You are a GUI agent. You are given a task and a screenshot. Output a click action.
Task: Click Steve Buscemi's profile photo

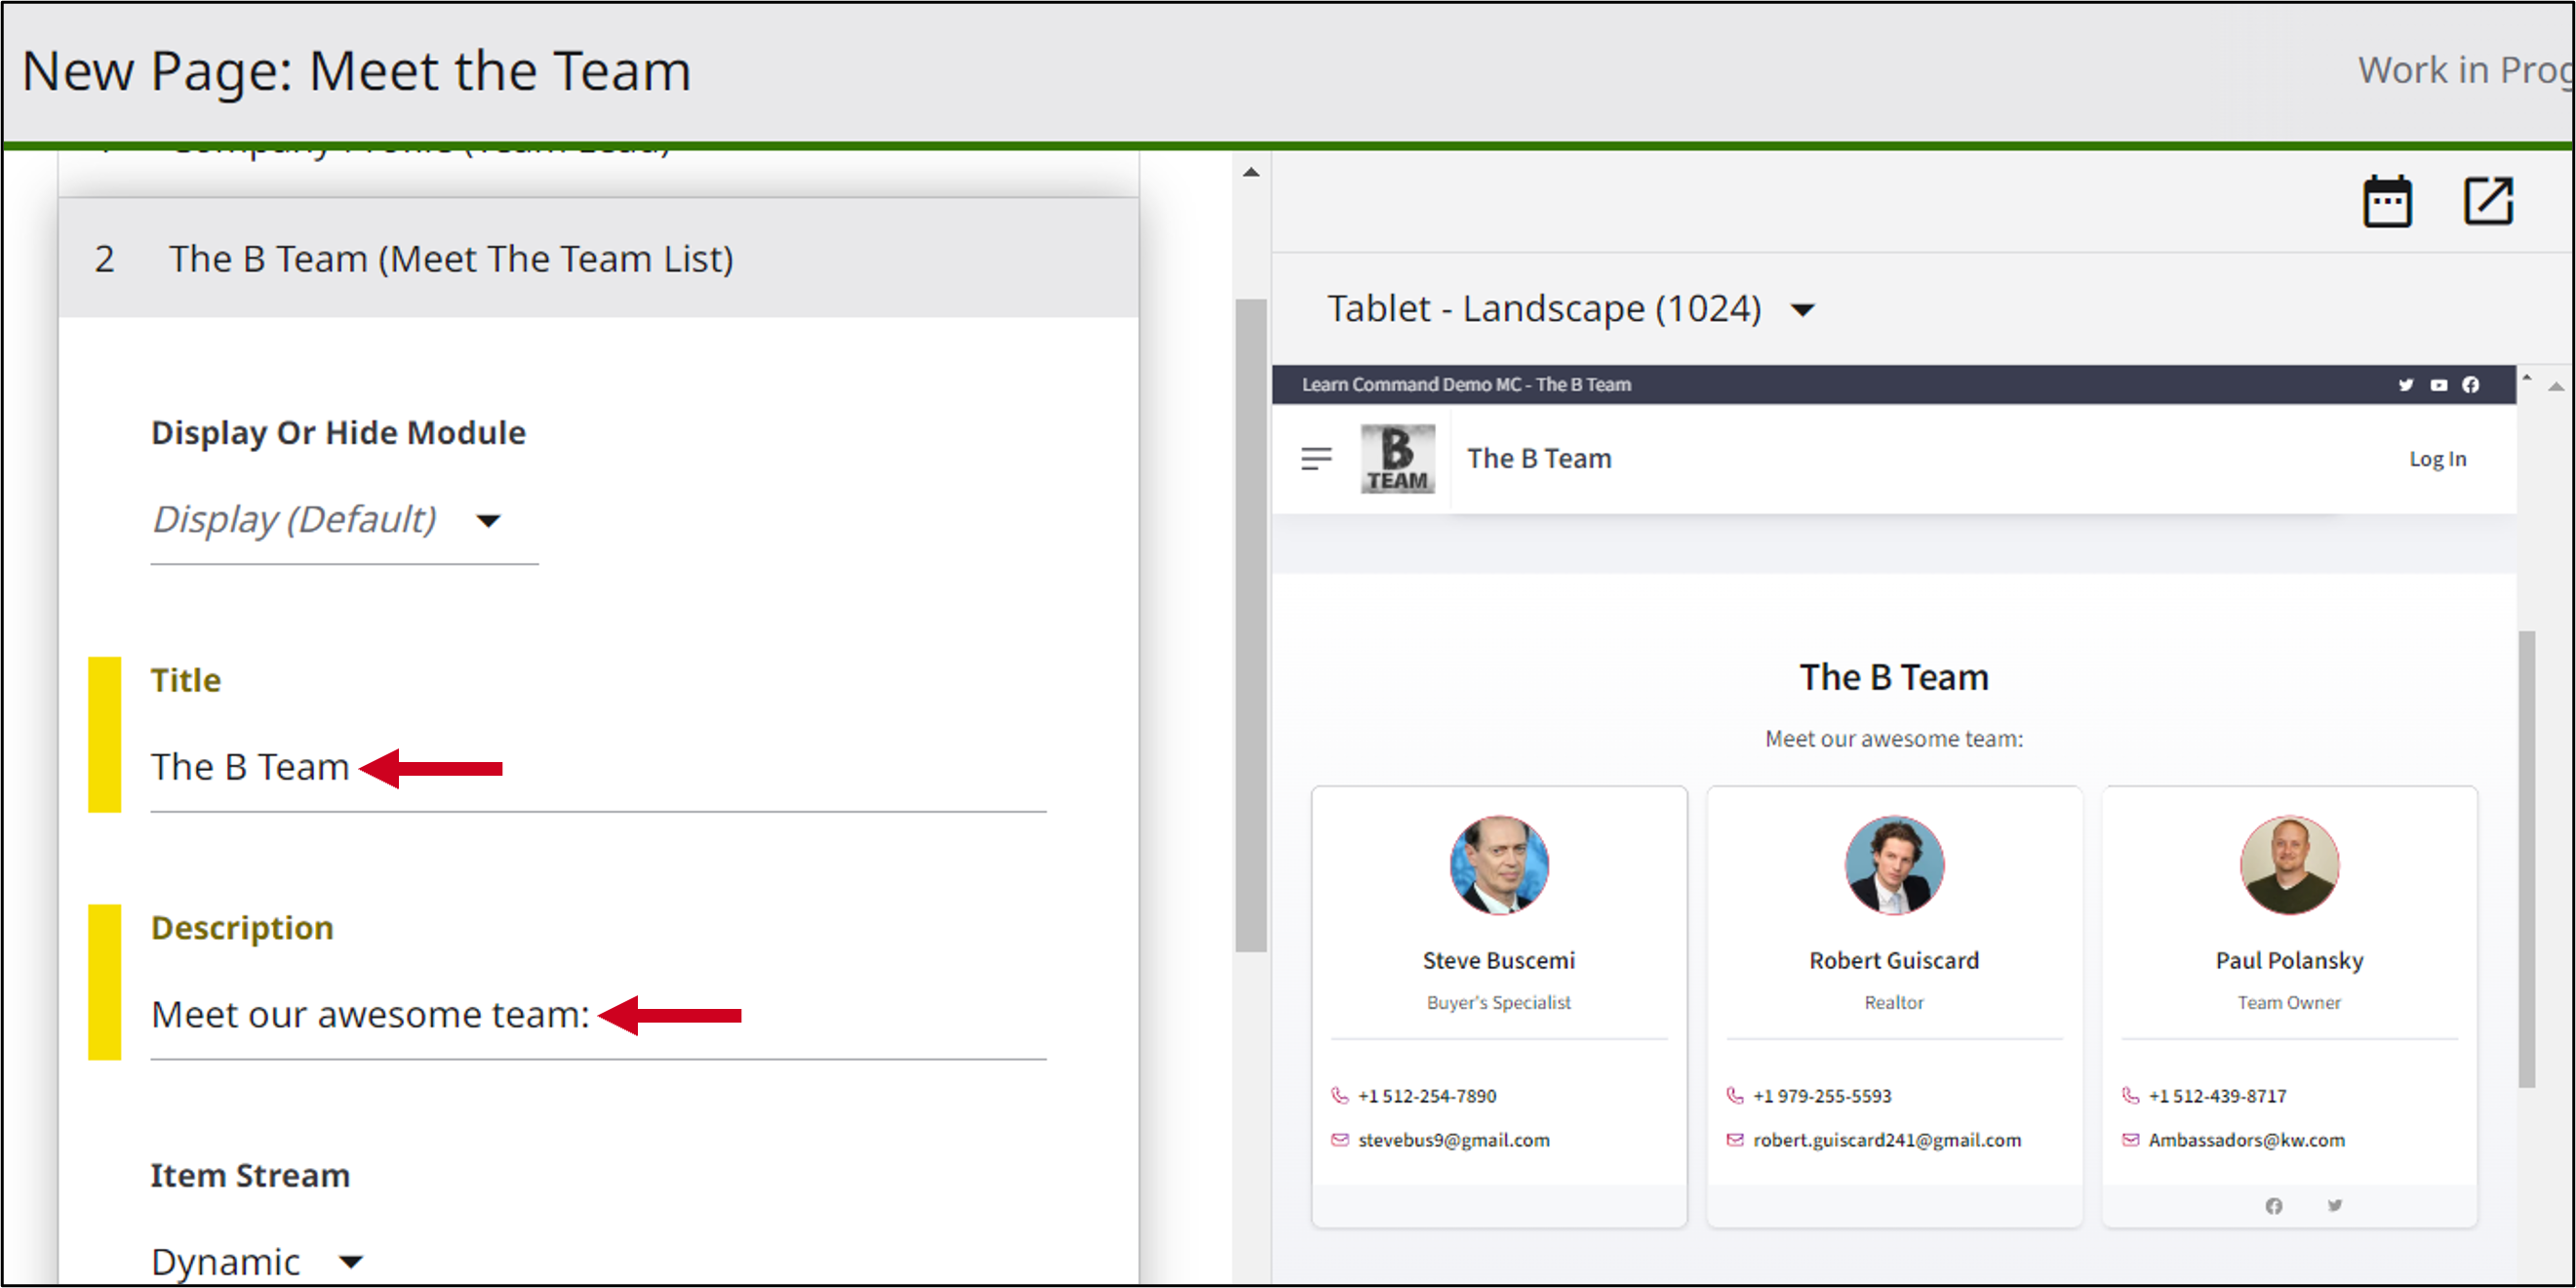1498,865
